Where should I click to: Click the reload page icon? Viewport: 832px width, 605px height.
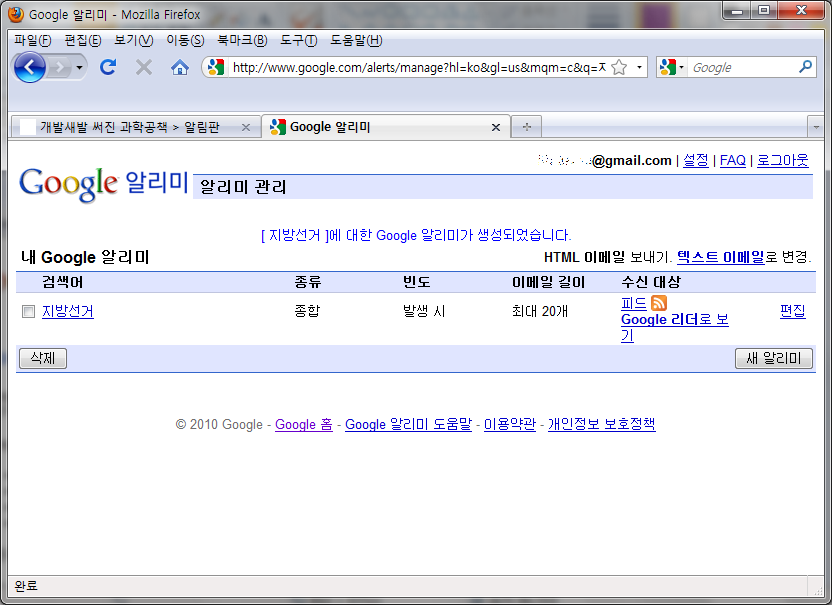(x=108, y=67)
